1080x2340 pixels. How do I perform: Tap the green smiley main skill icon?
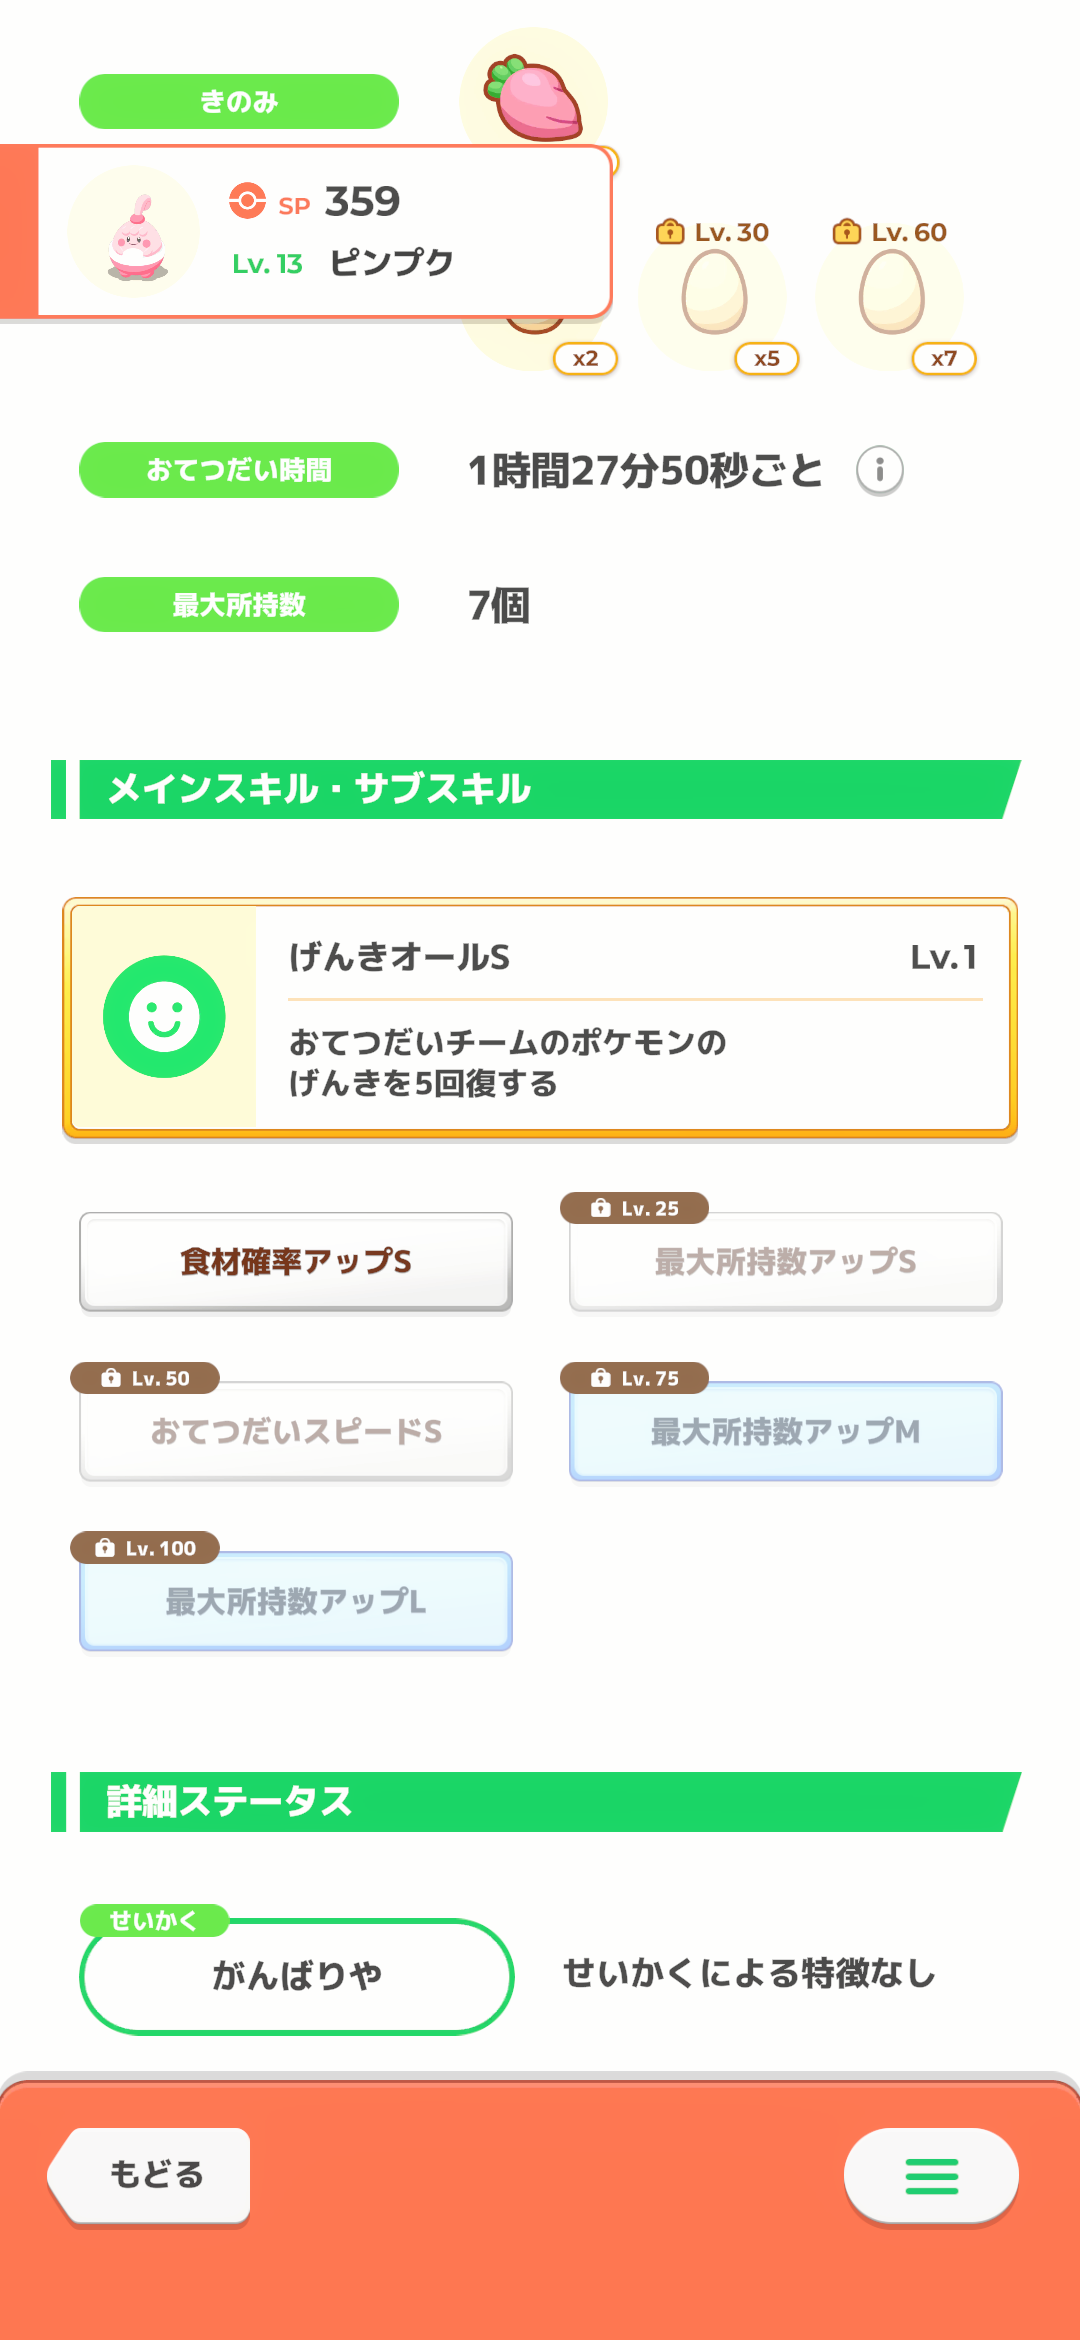pyautogui.click(x=164, y=1017)
